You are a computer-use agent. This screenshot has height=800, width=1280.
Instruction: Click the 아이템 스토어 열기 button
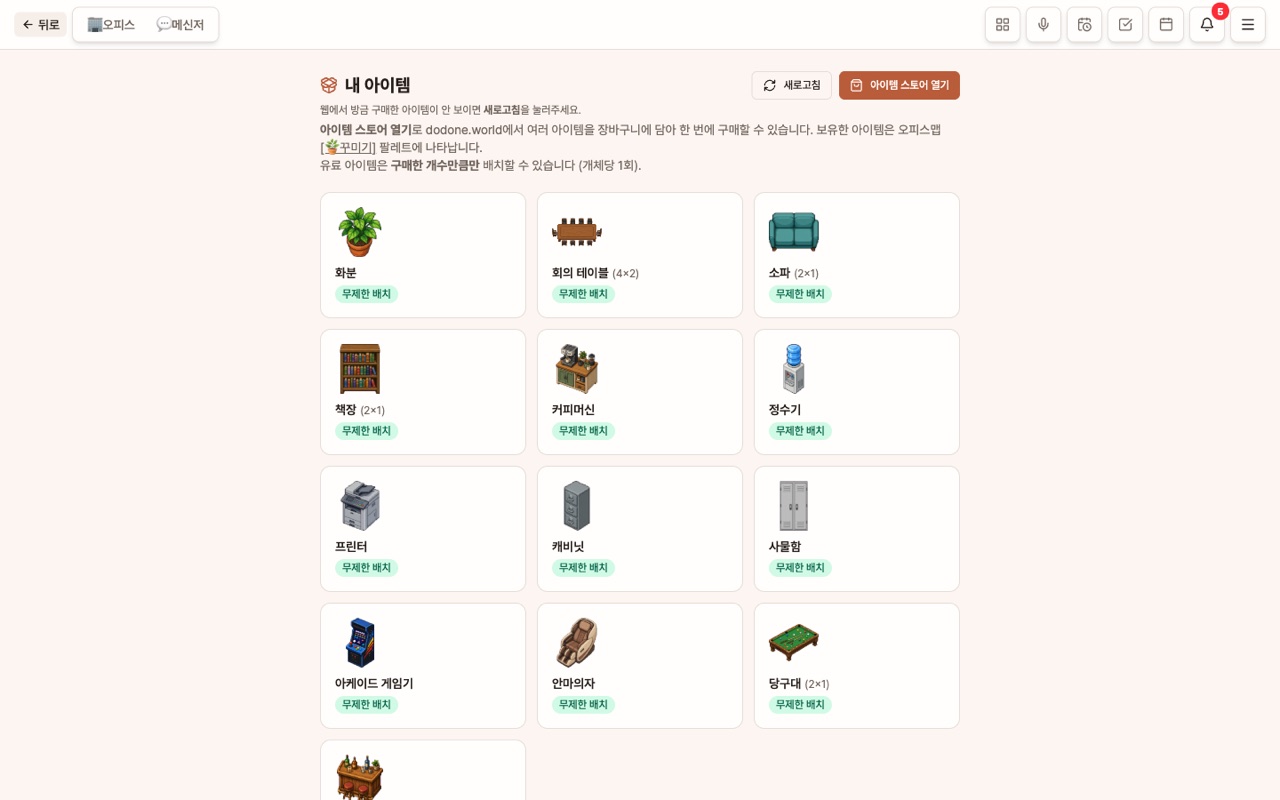click(899, 85)
